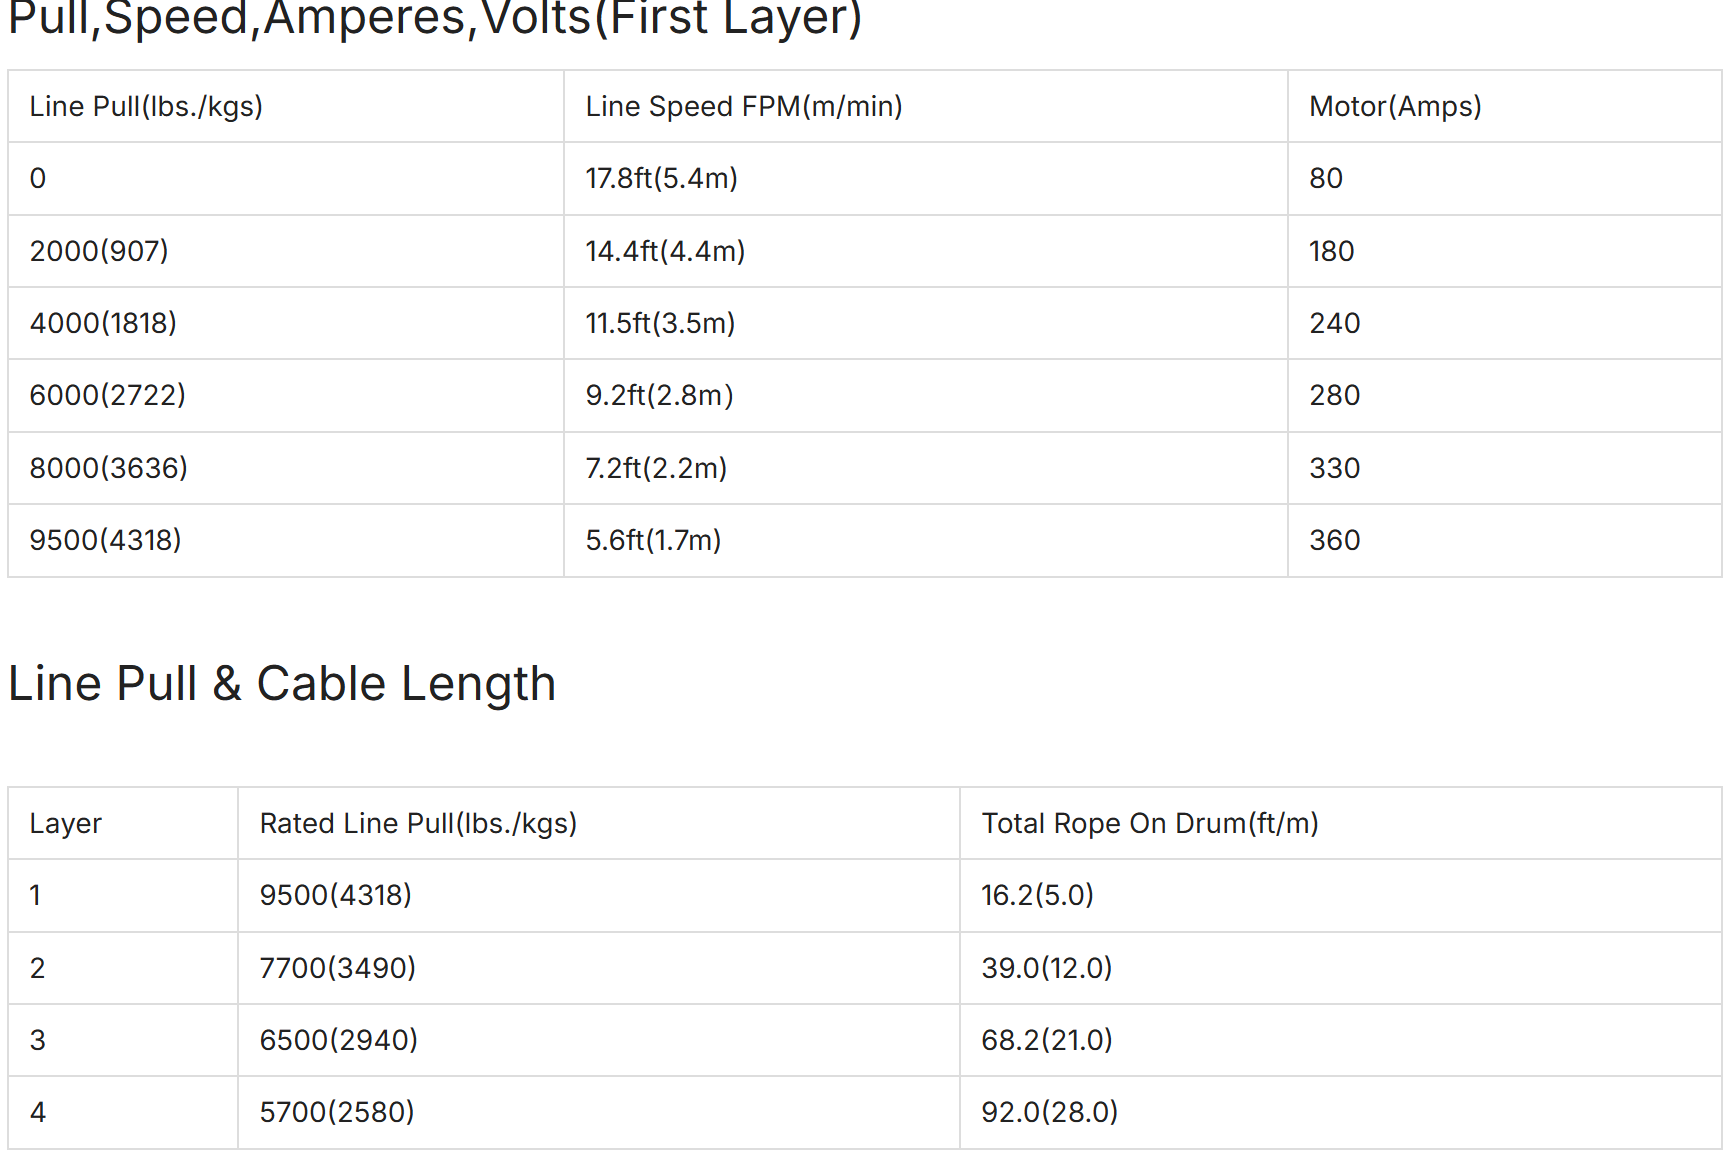Screen dimensions: 1735x1169
Task: Click the 16.2(5.0) rope length cell
Action: click(1341, 895)
